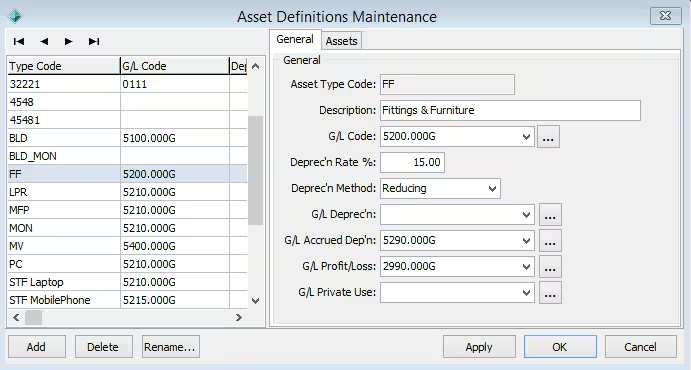
Task: Browse for G/L Accrued Dep'n ellipsis button
Action: point(550,240)
